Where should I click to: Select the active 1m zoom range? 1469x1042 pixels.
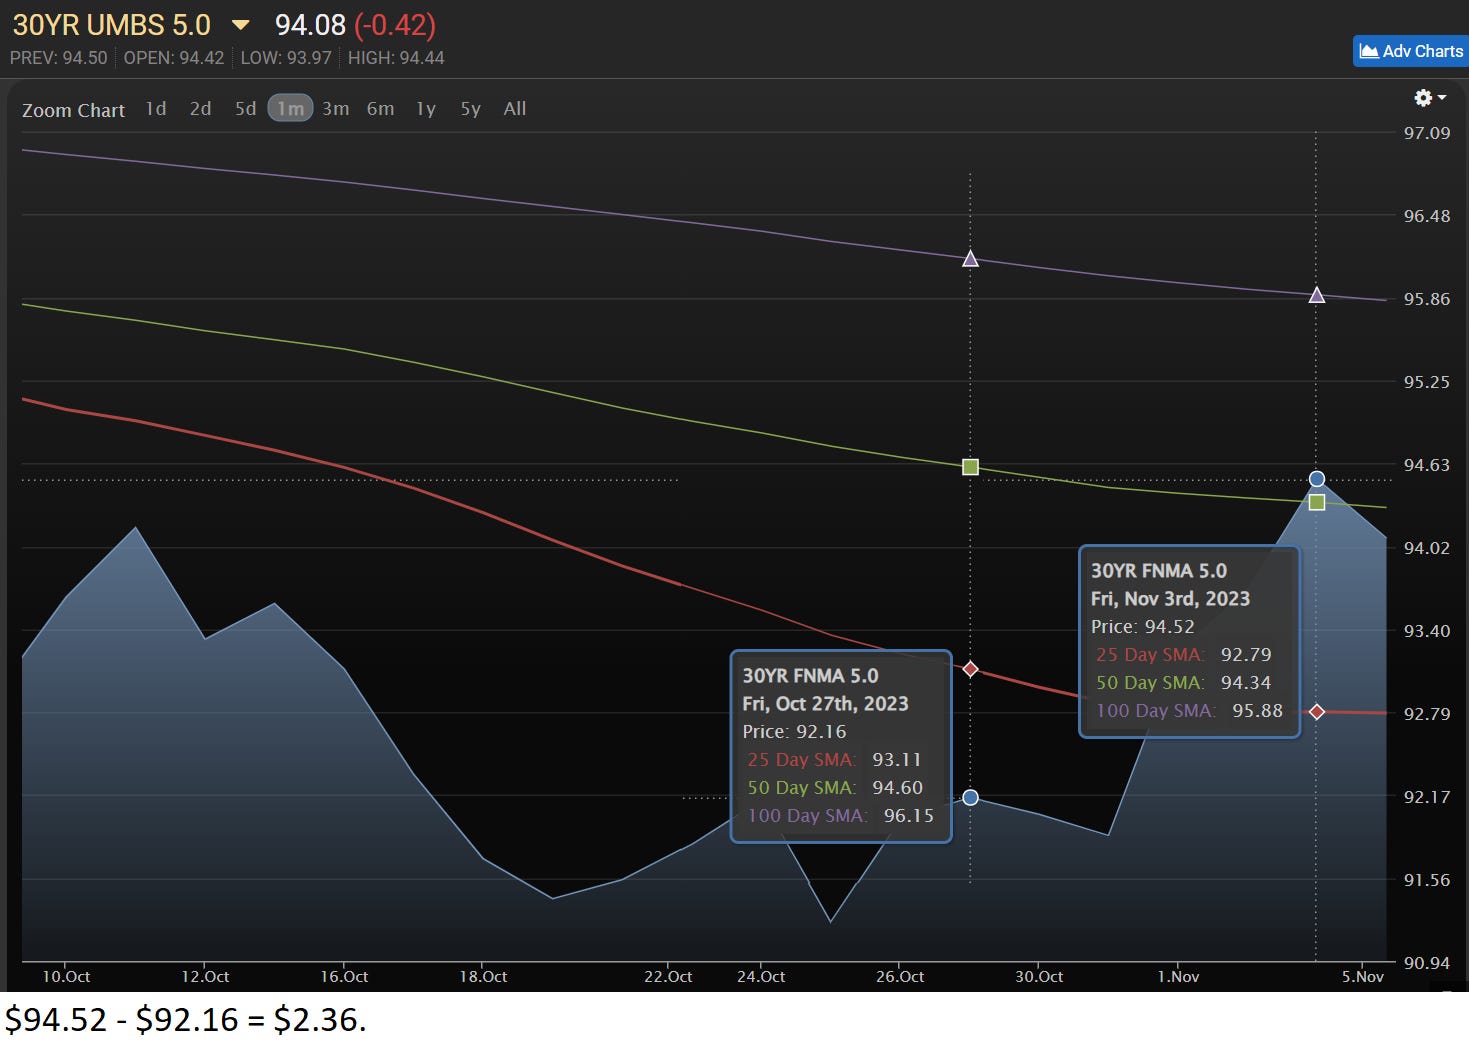tap(290, 108)
